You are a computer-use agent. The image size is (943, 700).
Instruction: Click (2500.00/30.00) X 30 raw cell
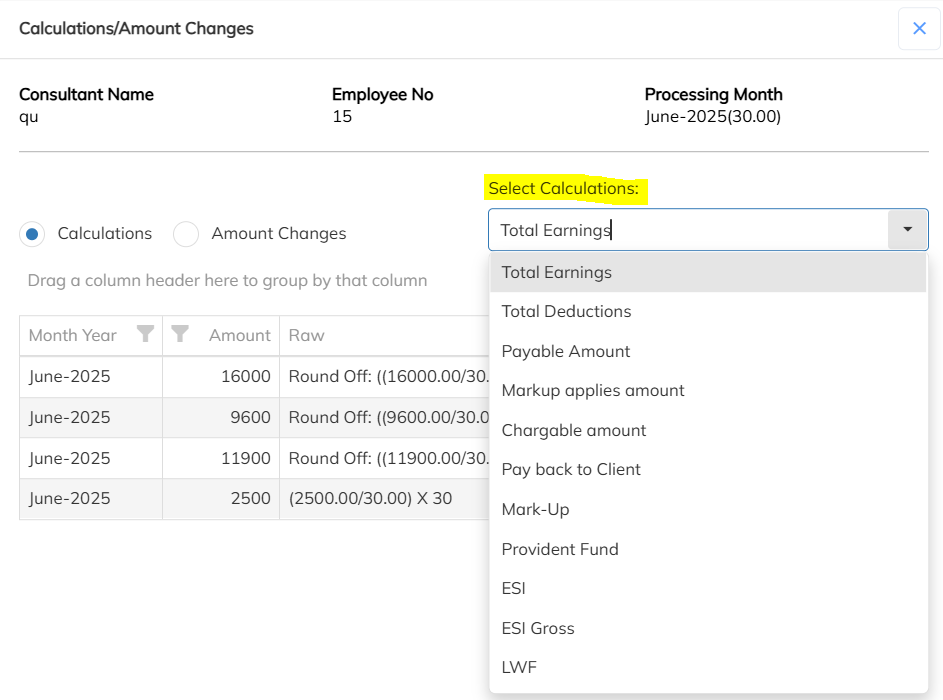pos(384,499)
